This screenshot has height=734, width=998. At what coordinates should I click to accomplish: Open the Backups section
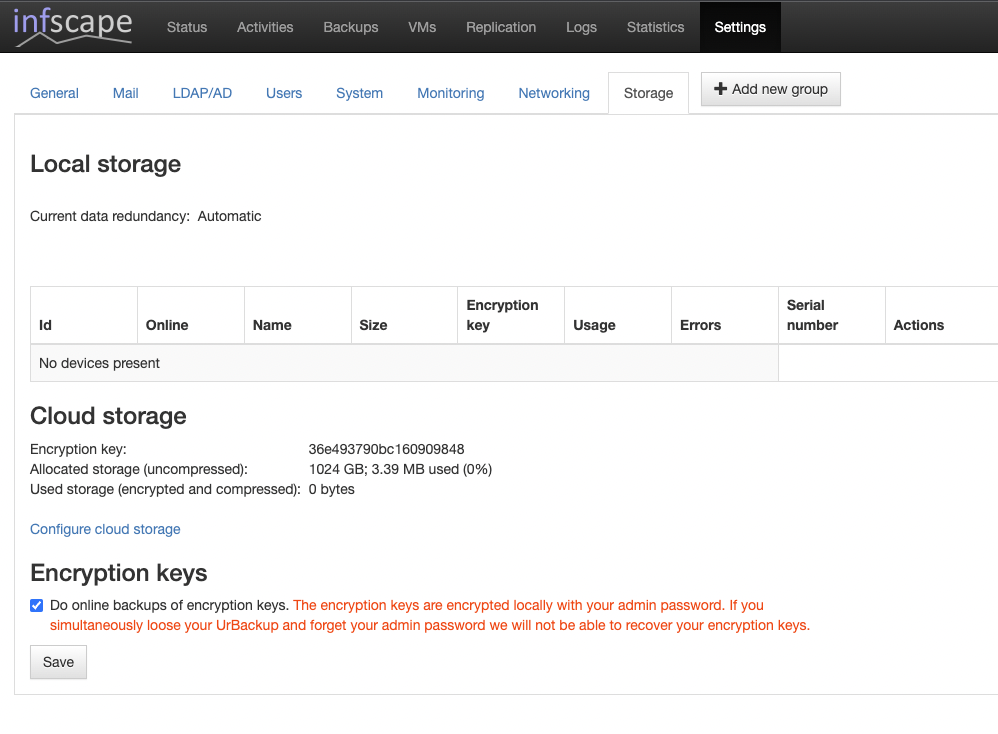[350, 27]
